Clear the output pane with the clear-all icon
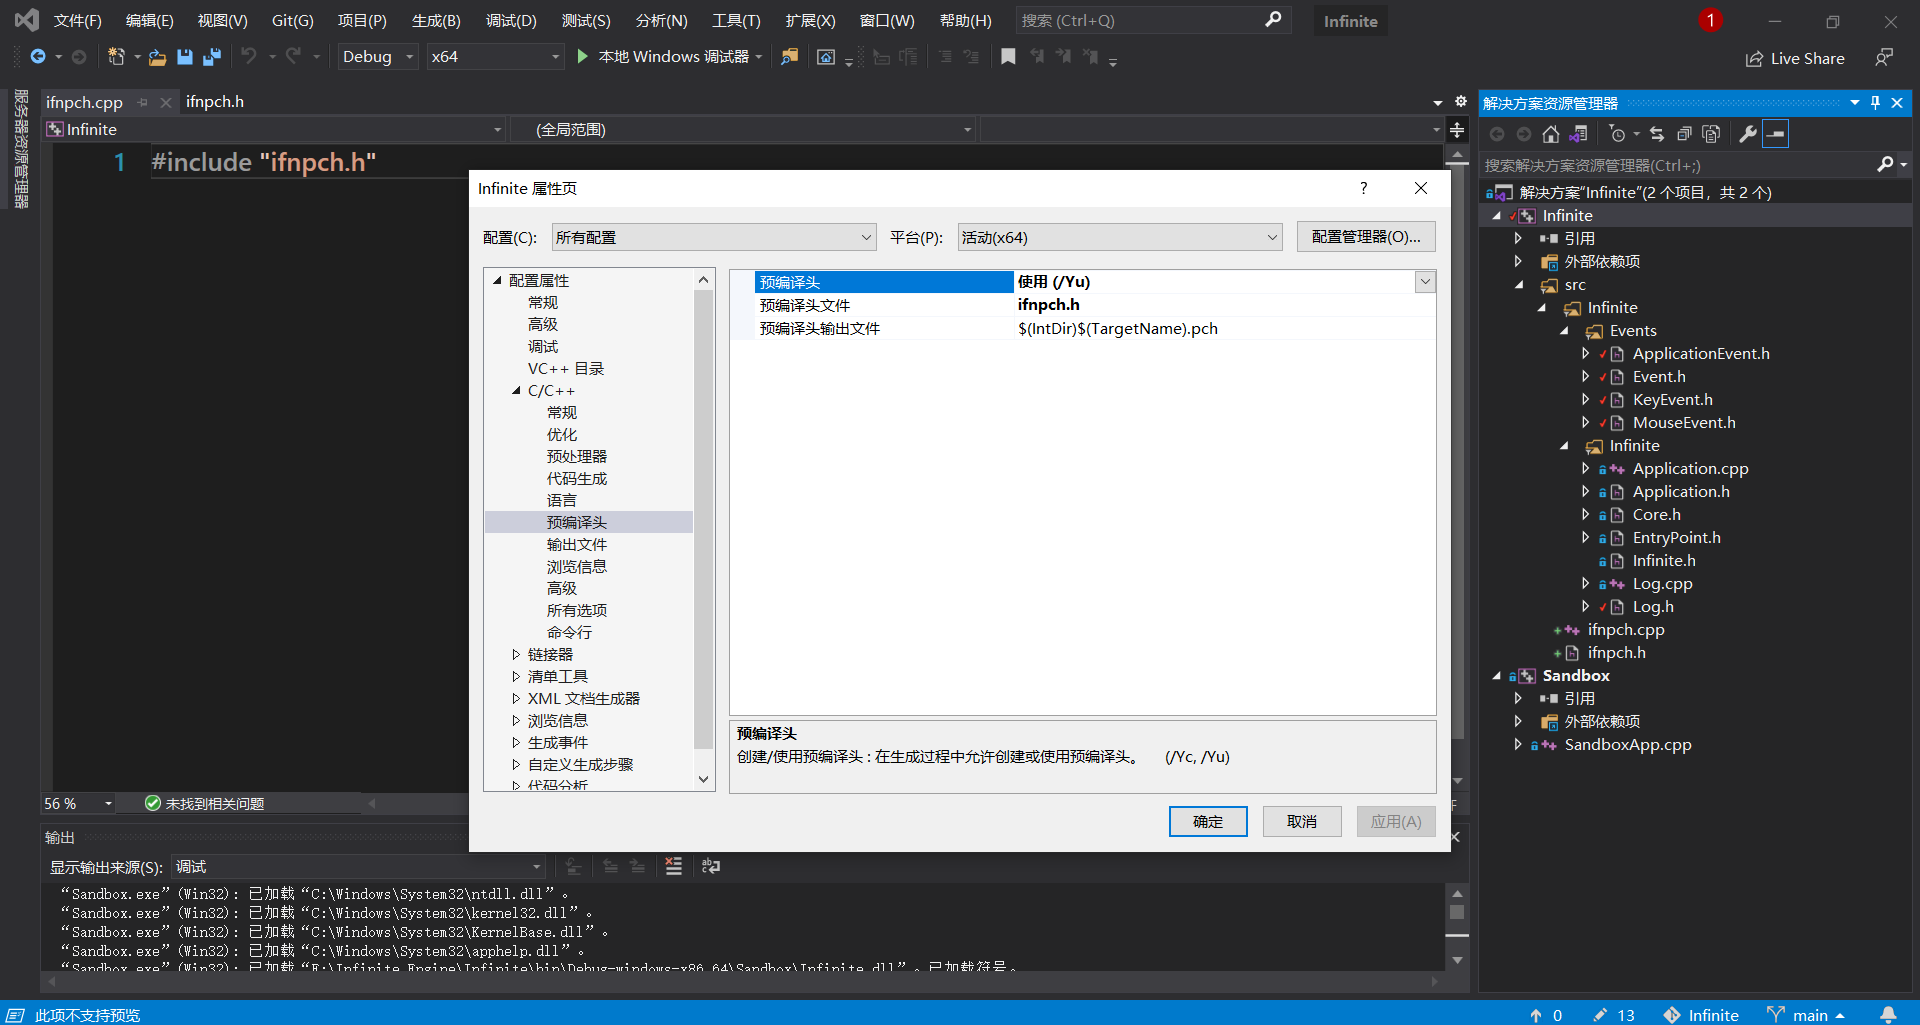Image resolution: width=1920 pixels, height=1025 pixels. click(674, 867)
